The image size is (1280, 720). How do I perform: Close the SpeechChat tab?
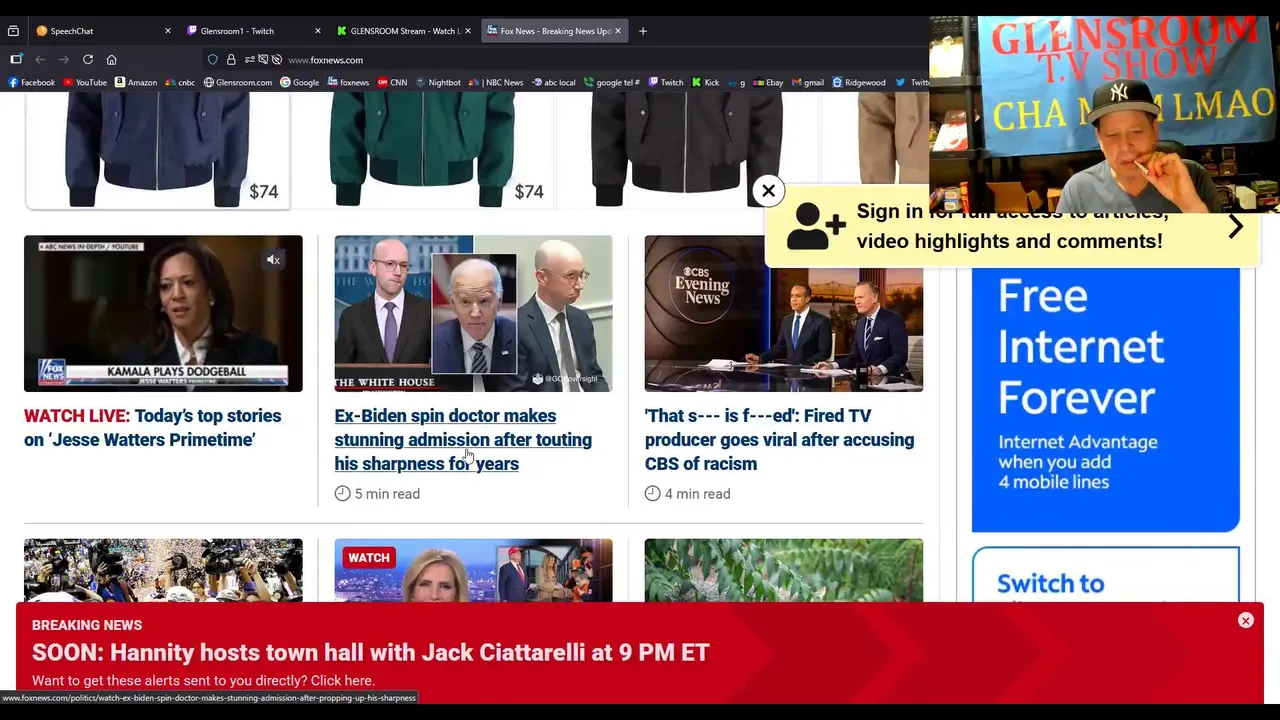click(x=167, y=31)
